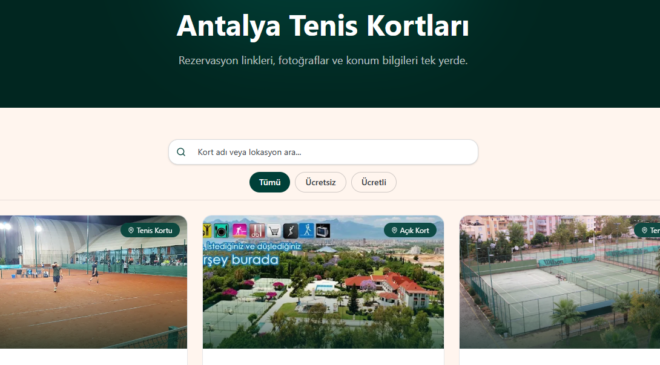660x365 pixels.
Task: Click the Antalya Tenis Kortları heading
Action: (x=323, y=26)
